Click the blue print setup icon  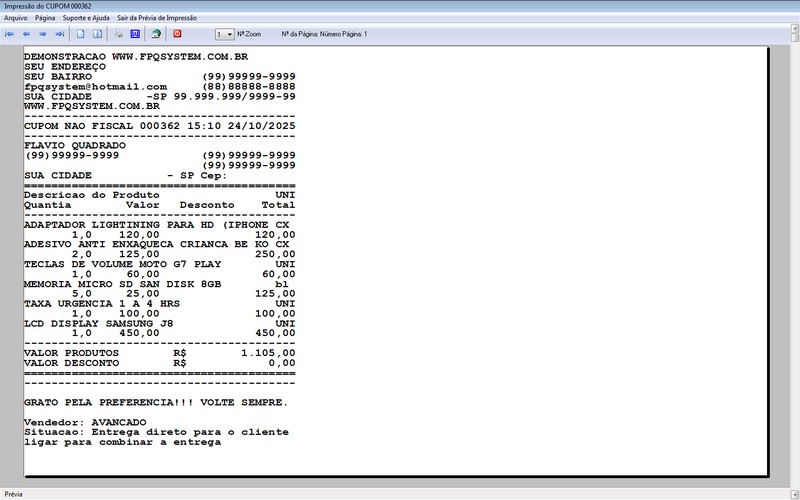tap(134, 34)
